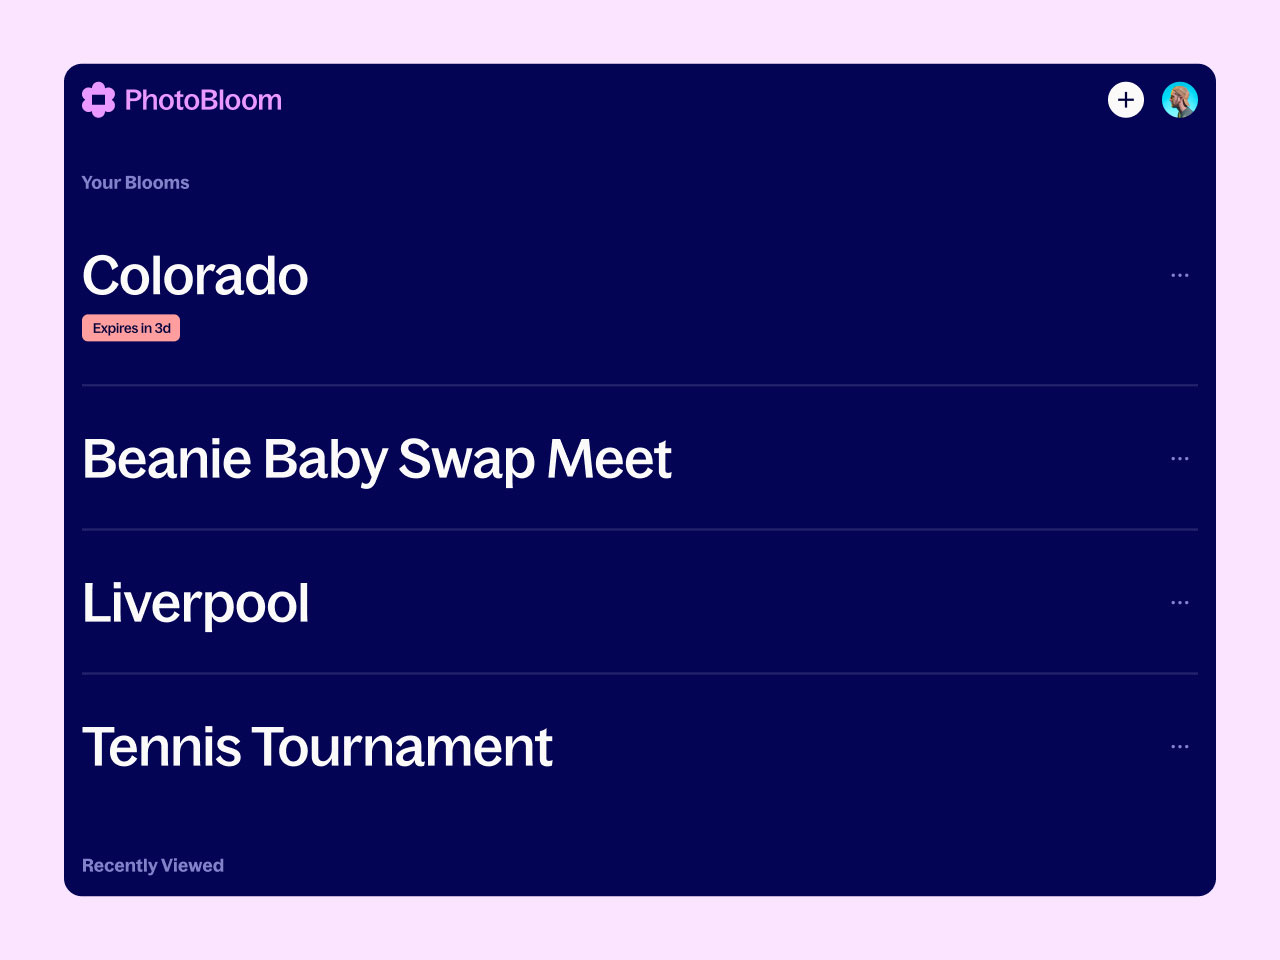Open more options for the Colorado bloom

pos(1180,275)
